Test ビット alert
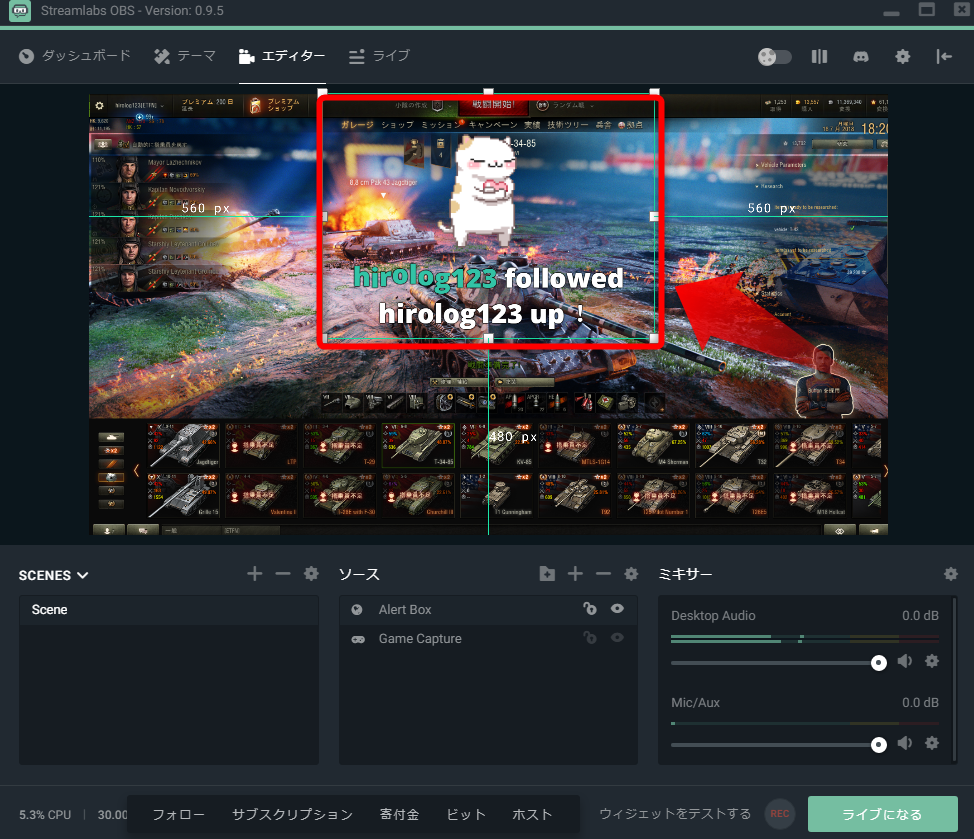 [x=465, y=815]
